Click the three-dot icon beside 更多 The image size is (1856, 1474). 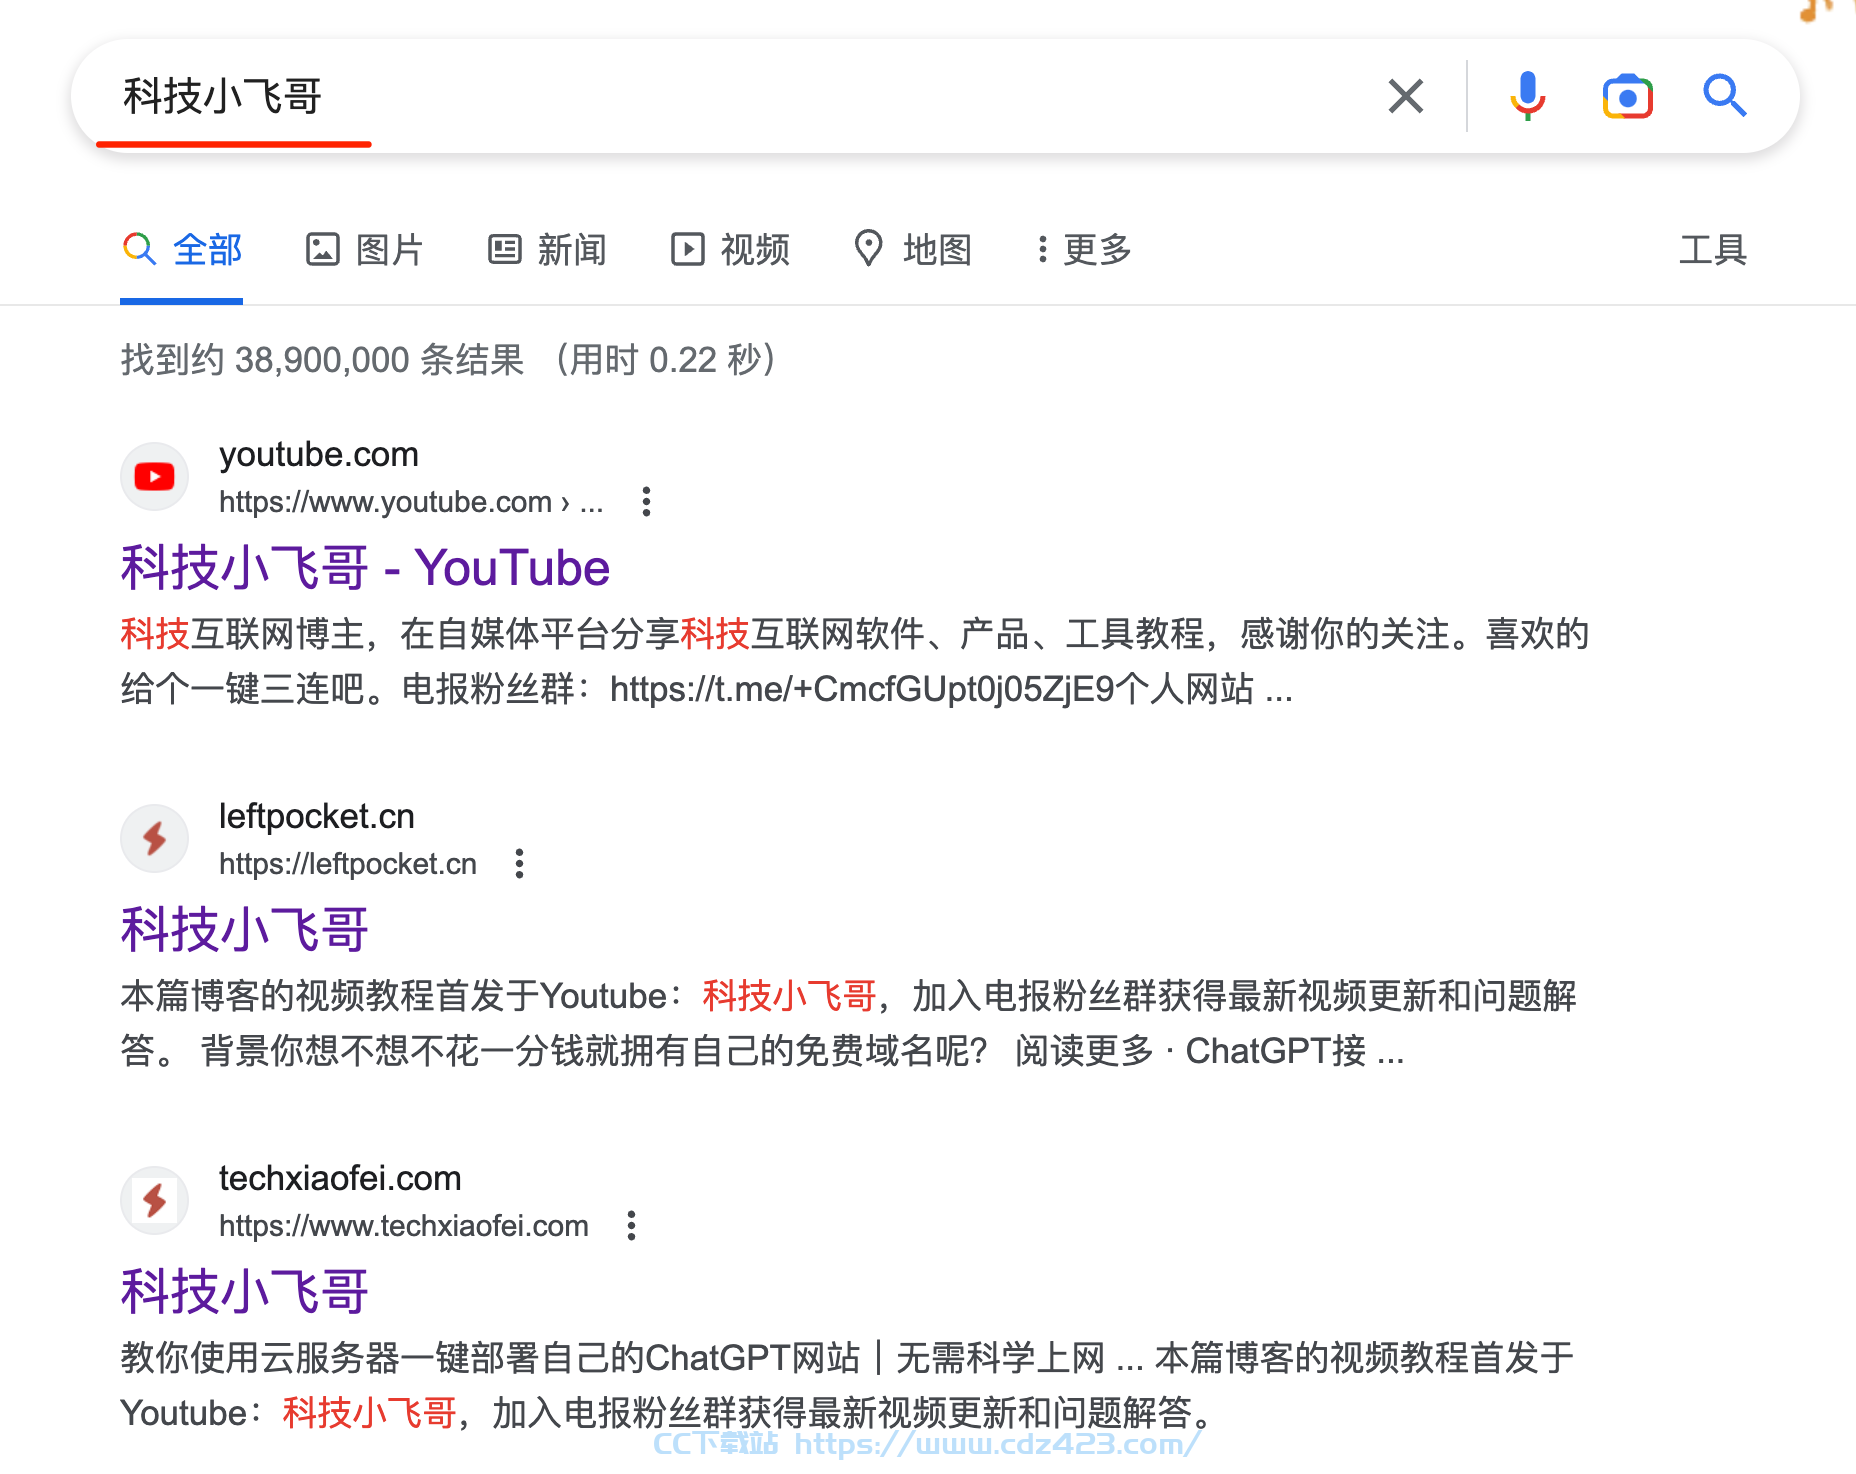[x=1042, y=249]
